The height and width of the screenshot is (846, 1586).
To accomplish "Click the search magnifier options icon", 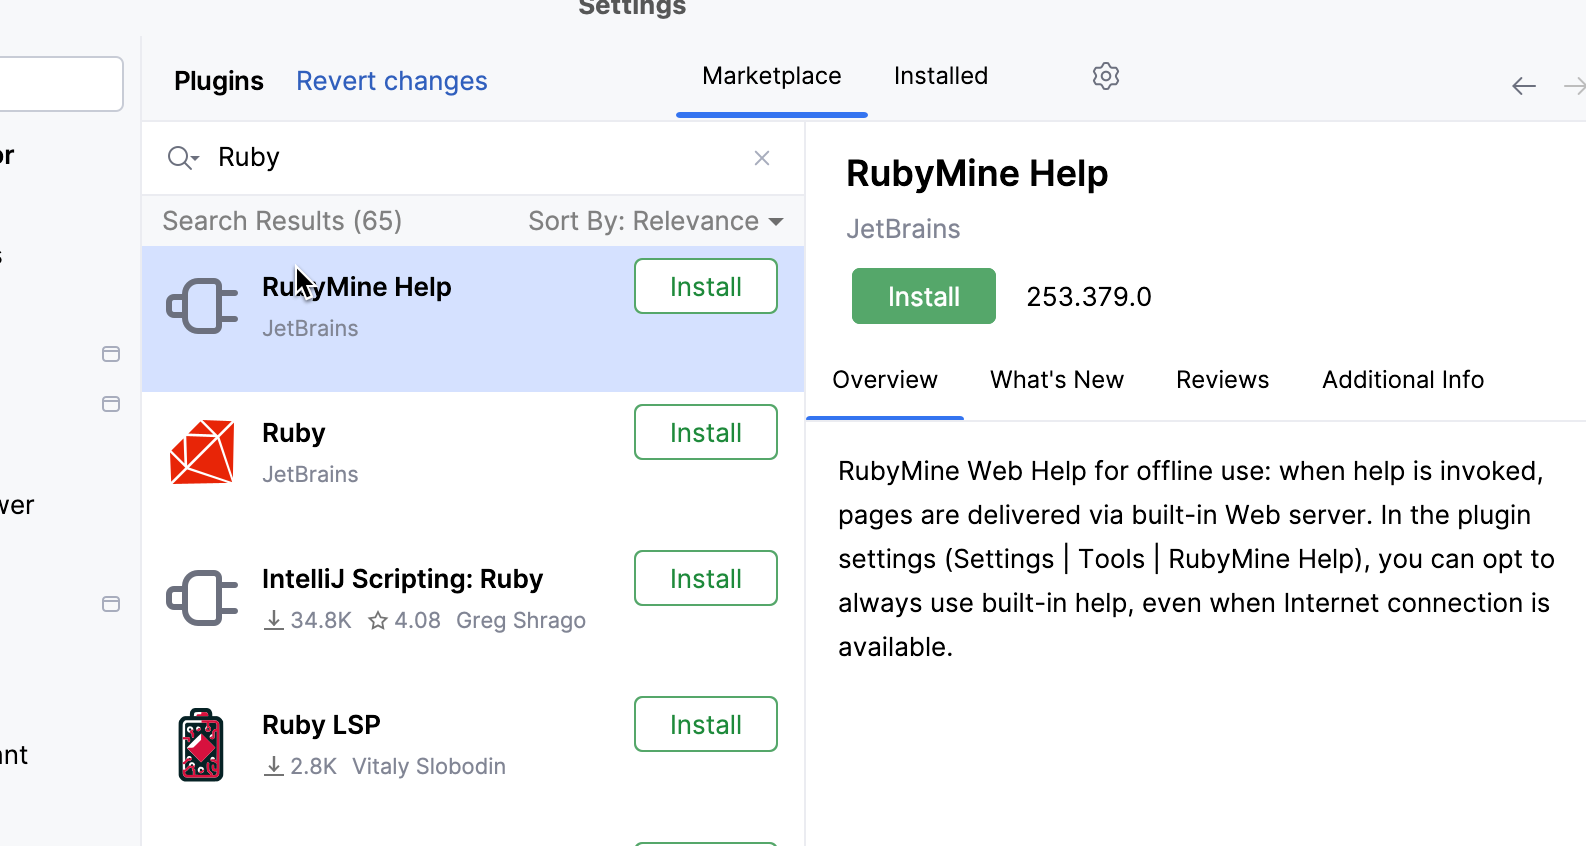I will pyautogui.click(x=183, y=158).
